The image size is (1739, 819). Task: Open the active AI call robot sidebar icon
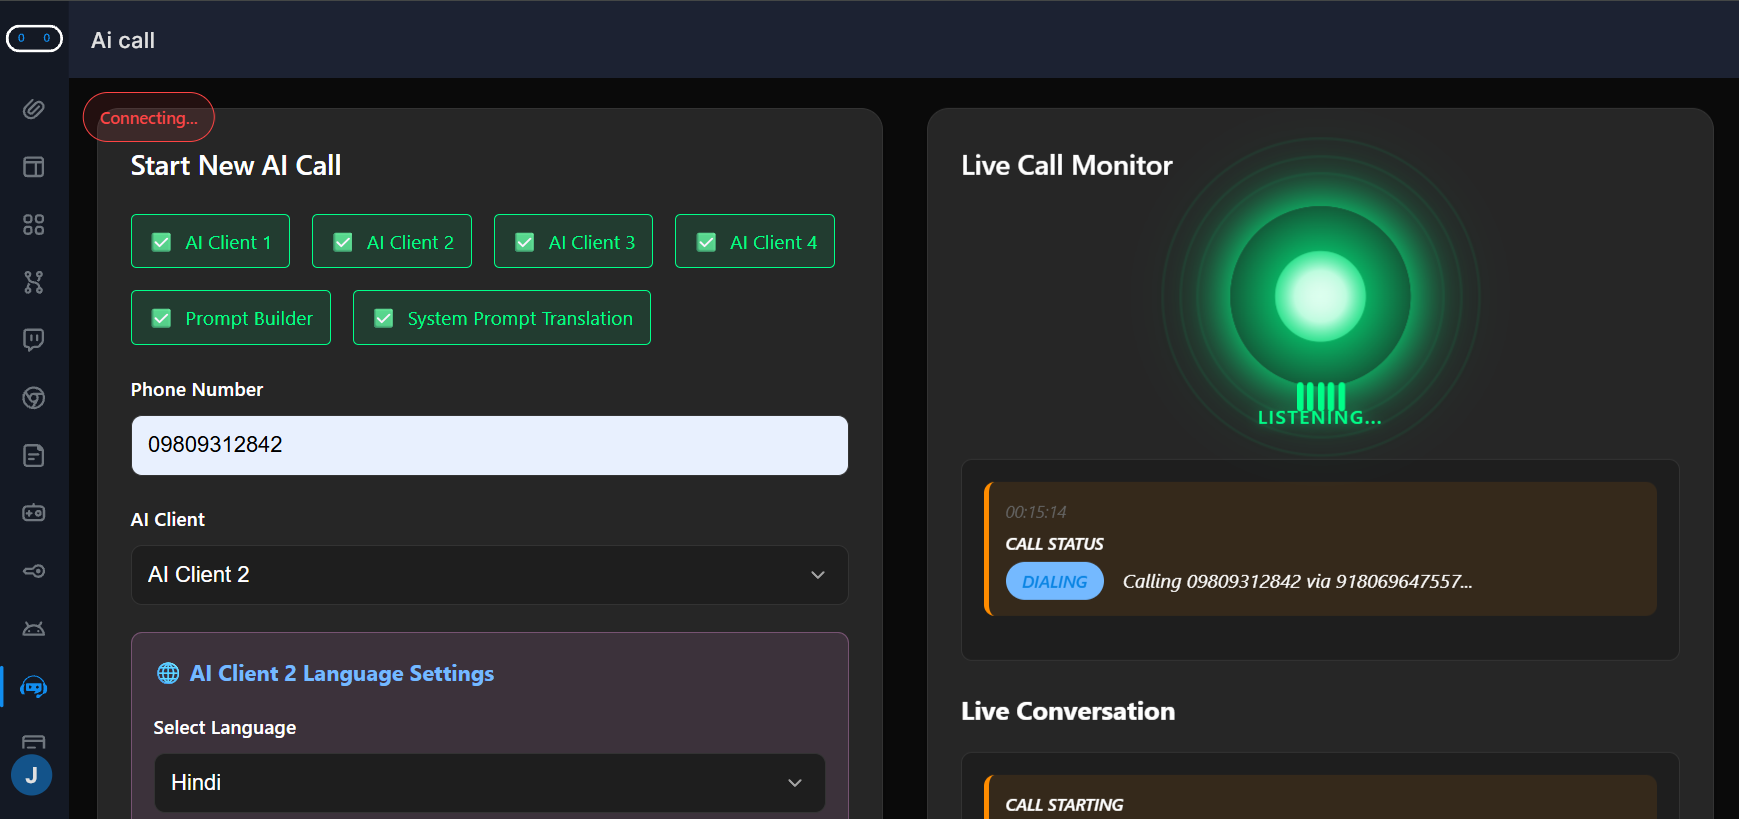(34, 687)
